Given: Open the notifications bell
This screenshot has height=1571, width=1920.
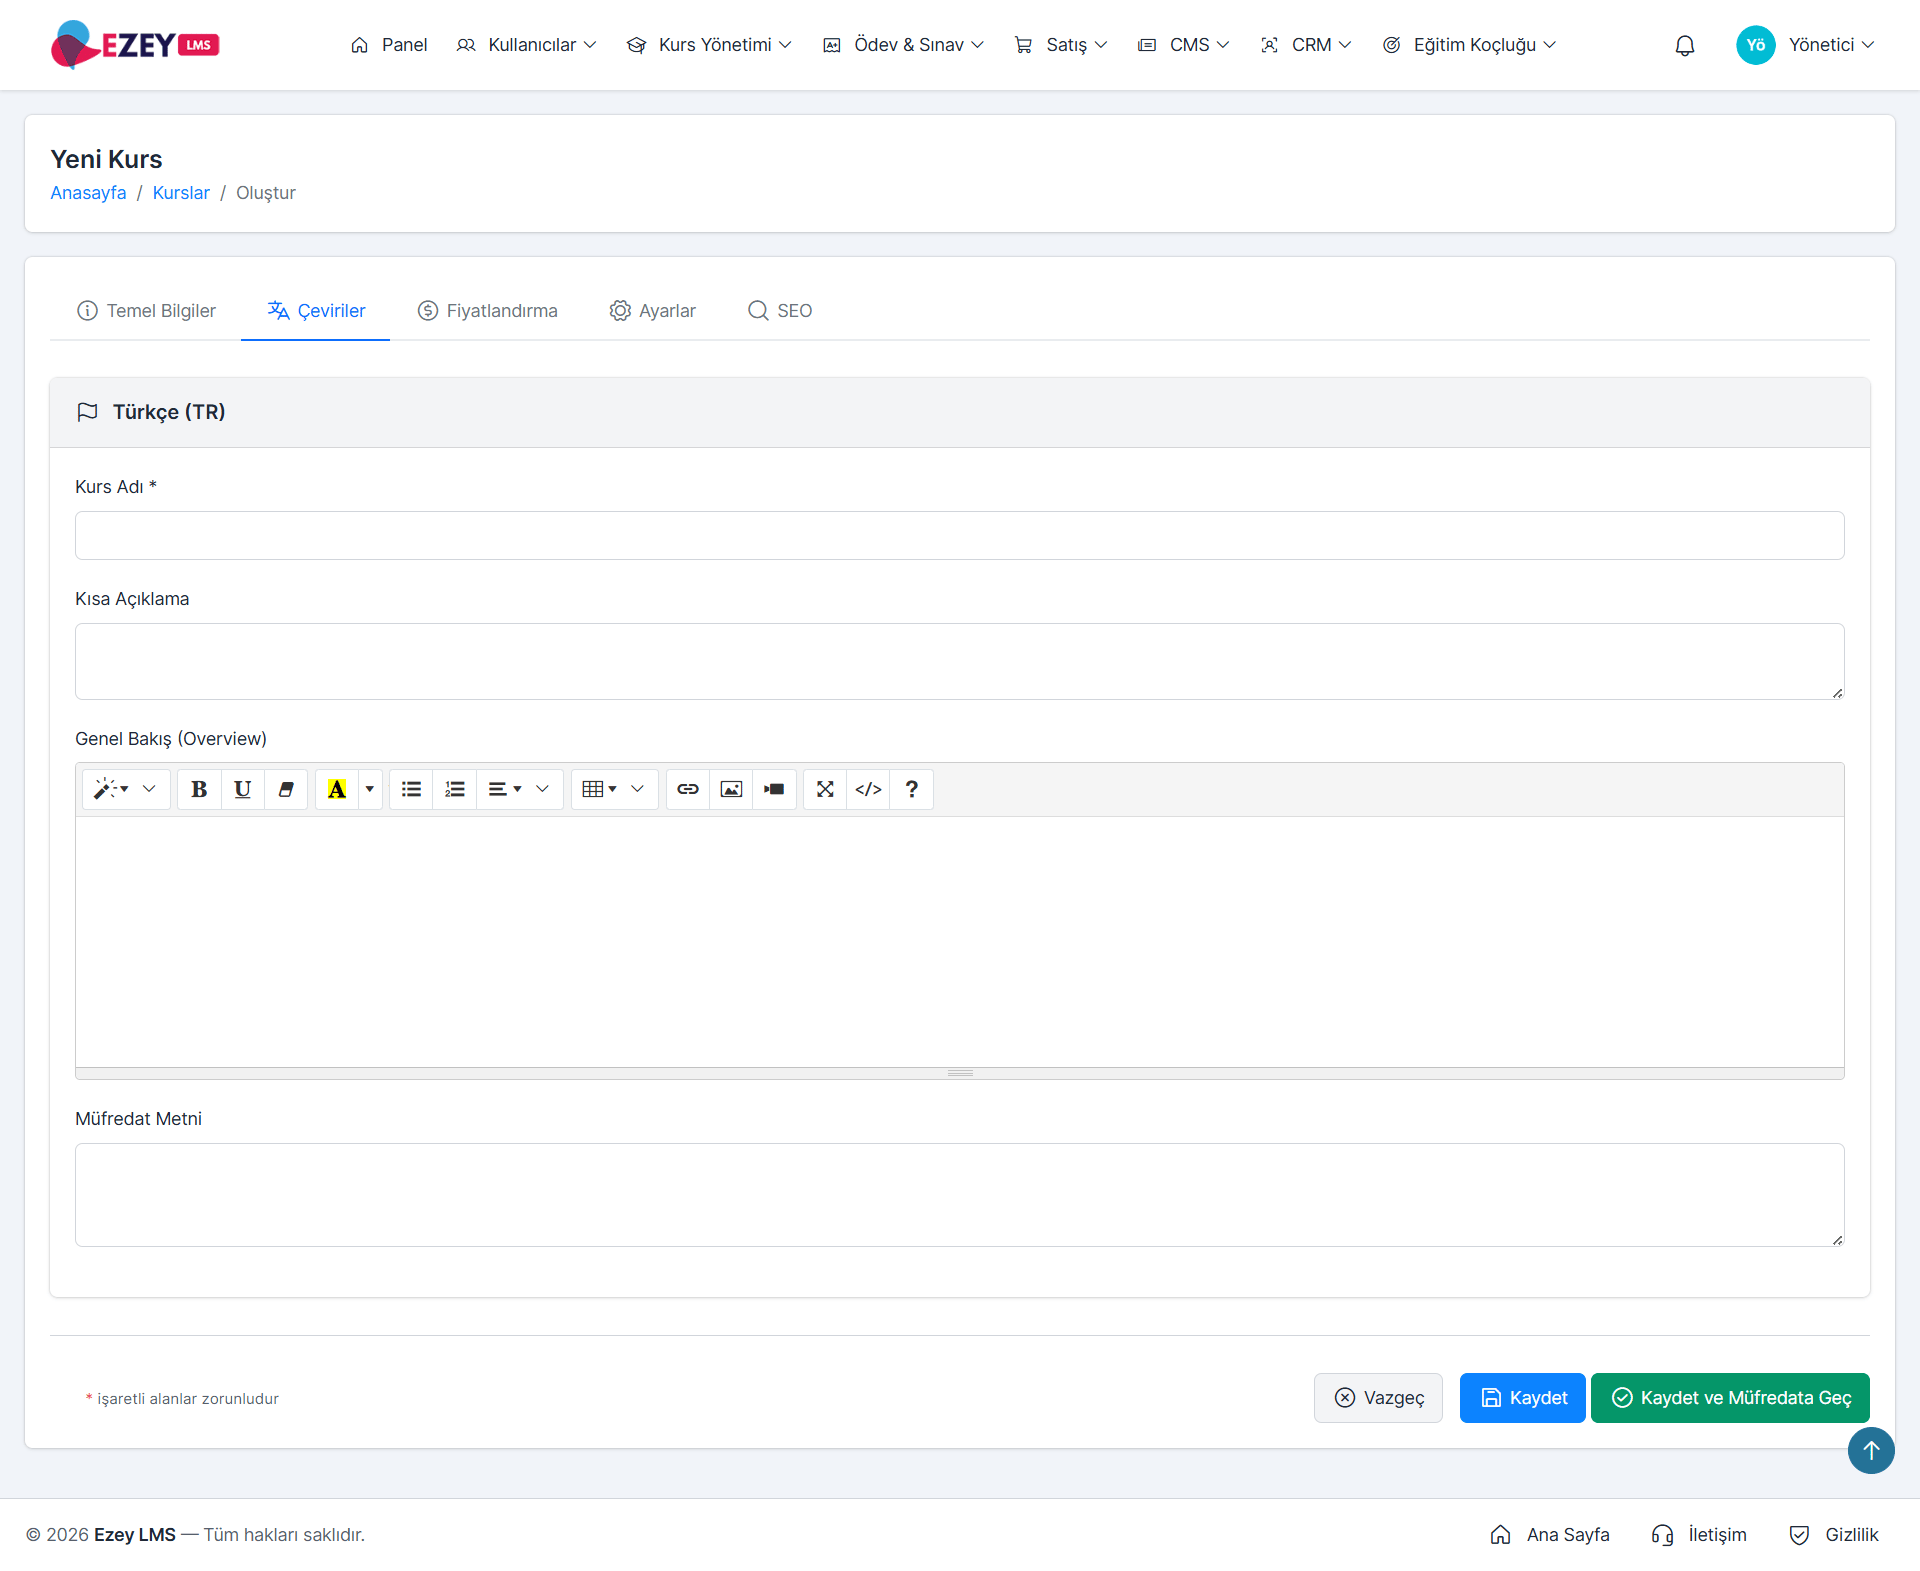Looking at the screenshot, I should pos(1685,45).
